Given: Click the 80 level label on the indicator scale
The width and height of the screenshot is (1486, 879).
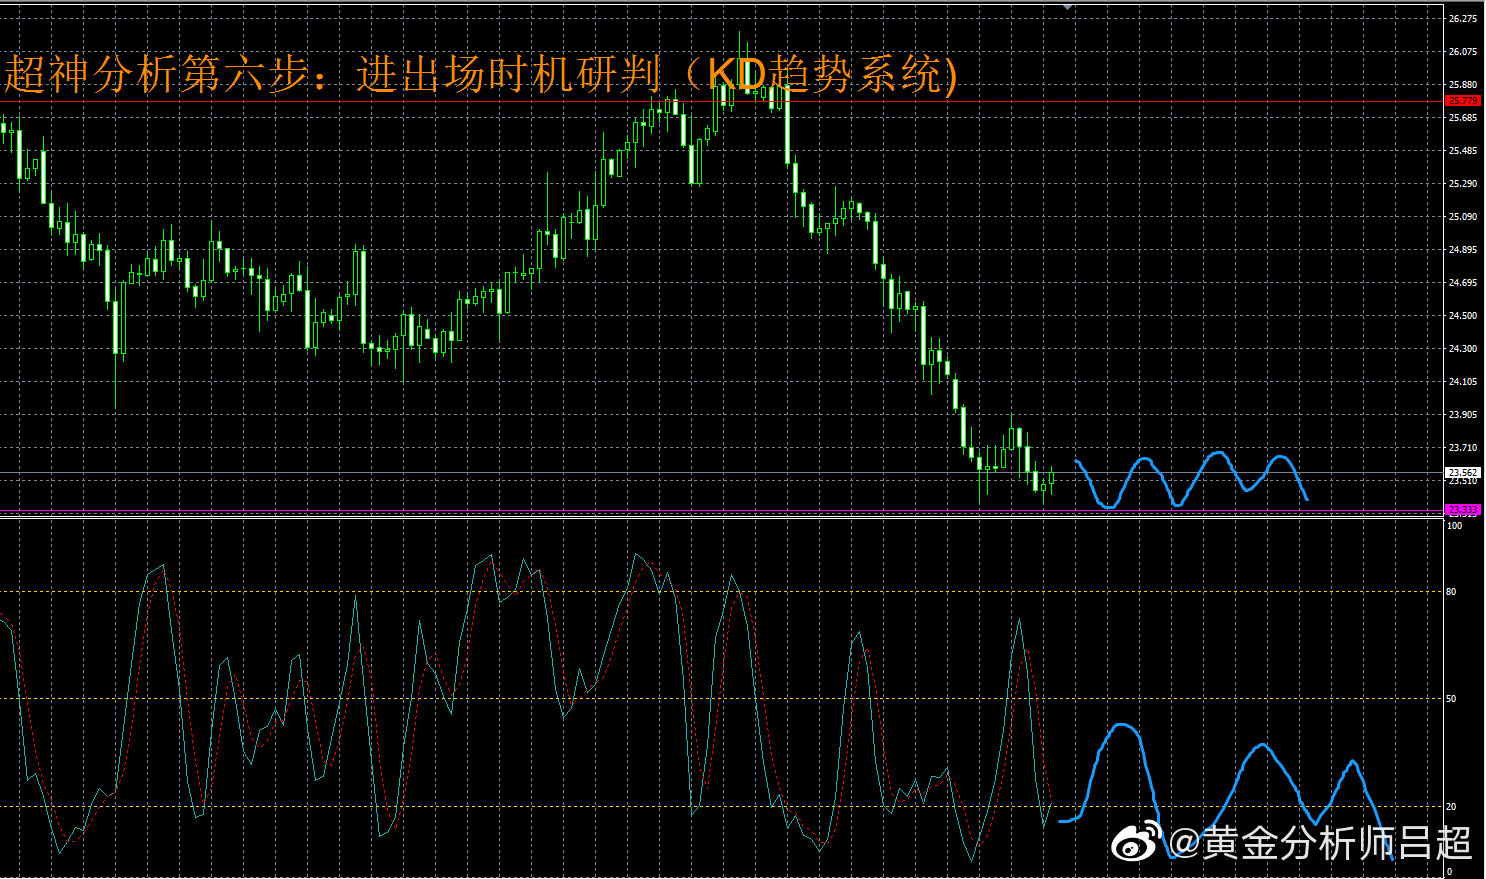Looking at the screenshot, I should coord(1452,592).
